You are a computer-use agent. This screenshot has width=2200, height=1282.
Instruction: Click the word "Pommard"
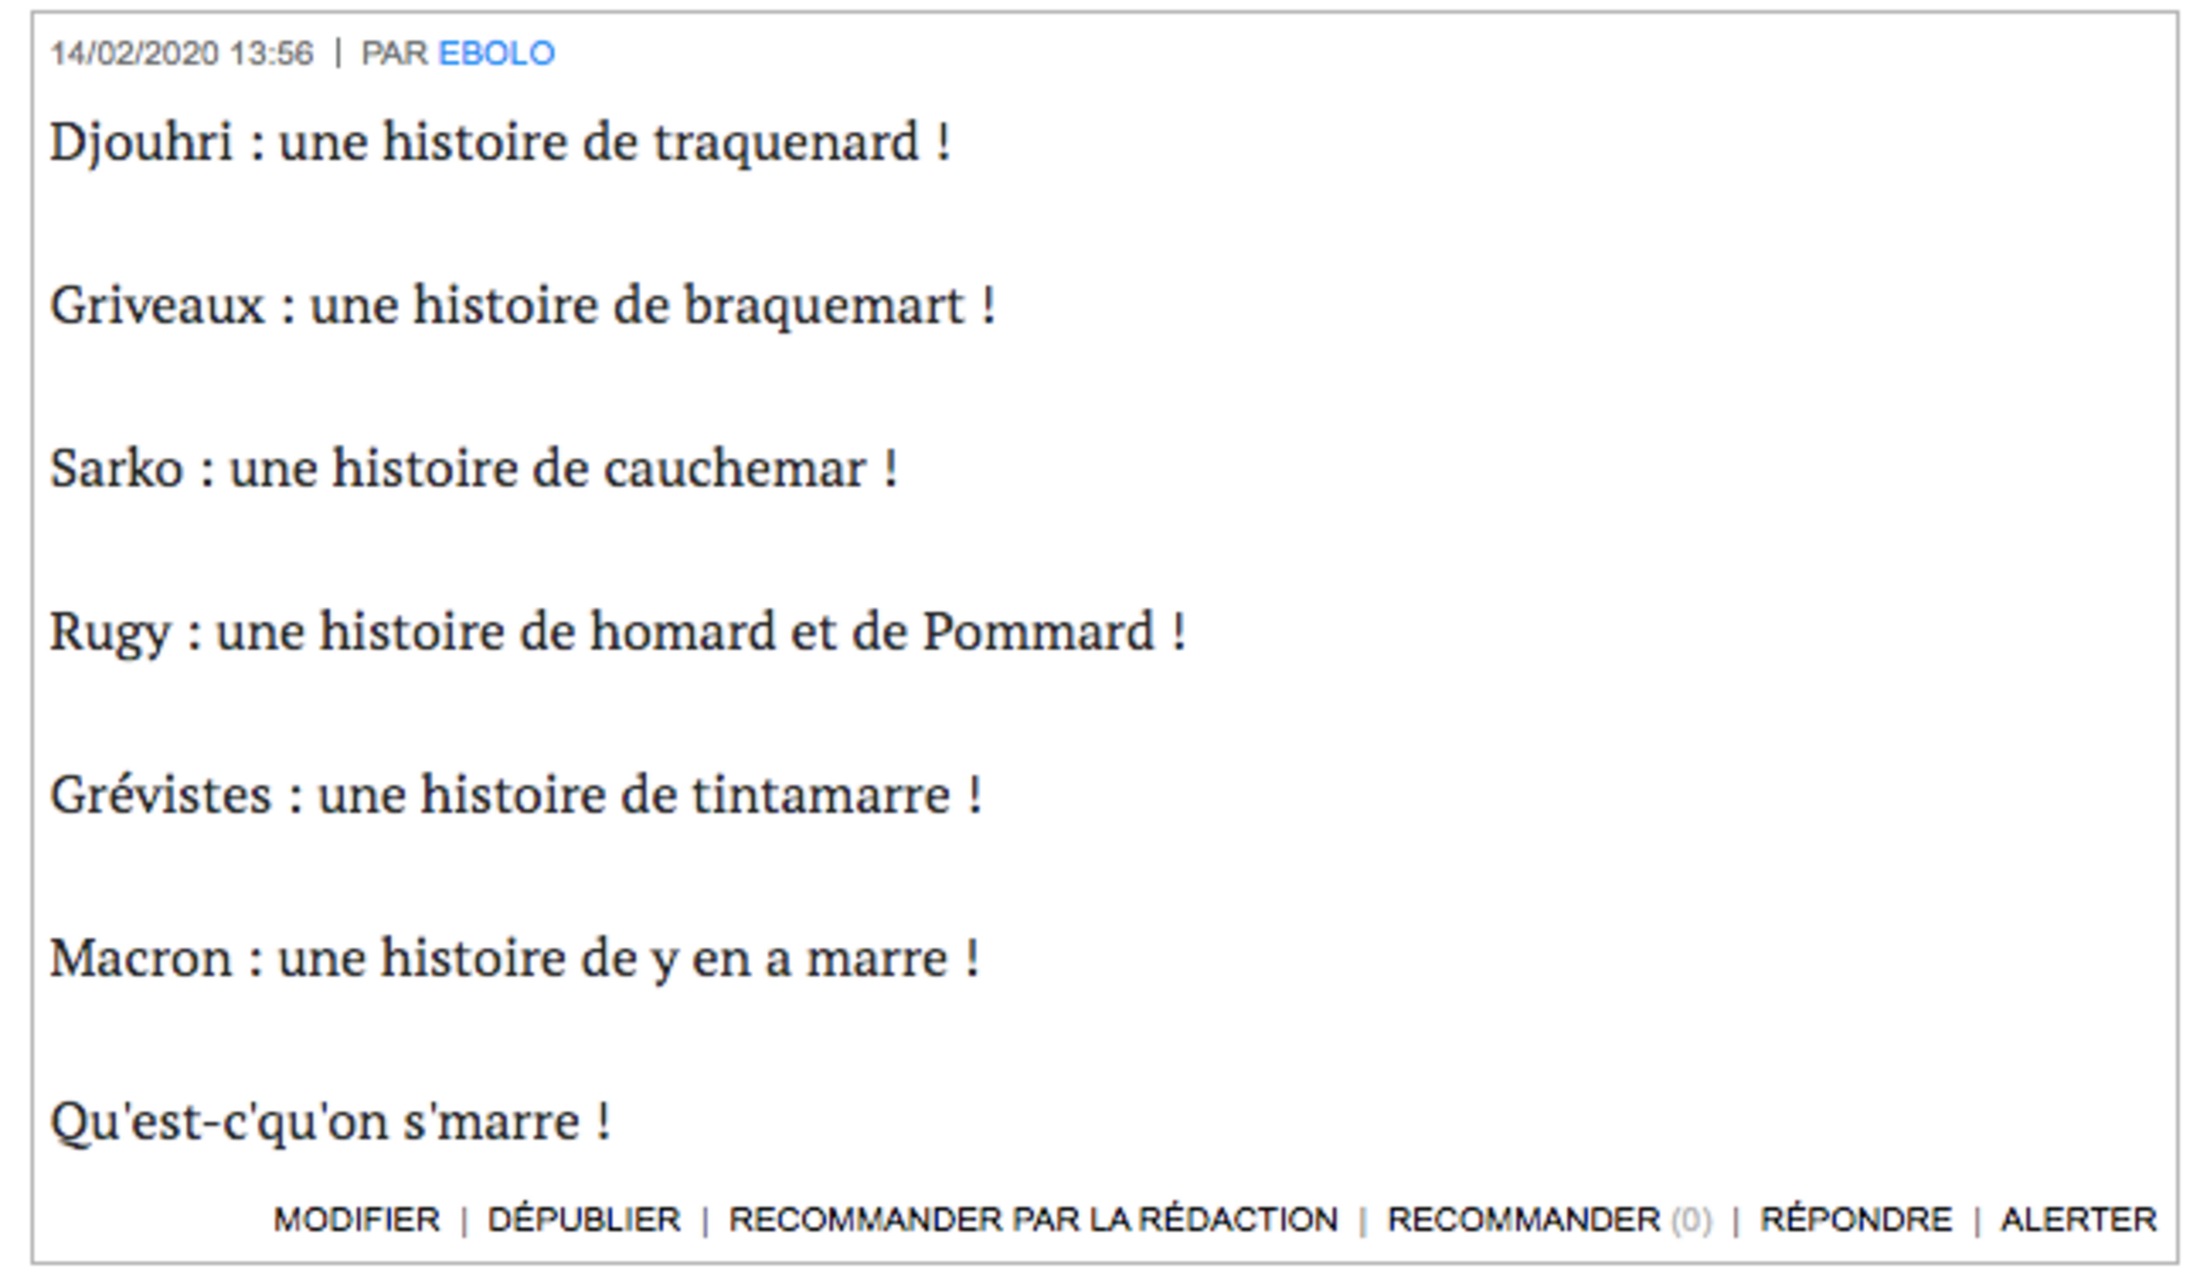pyautogui.click(x=1037, y=632)
